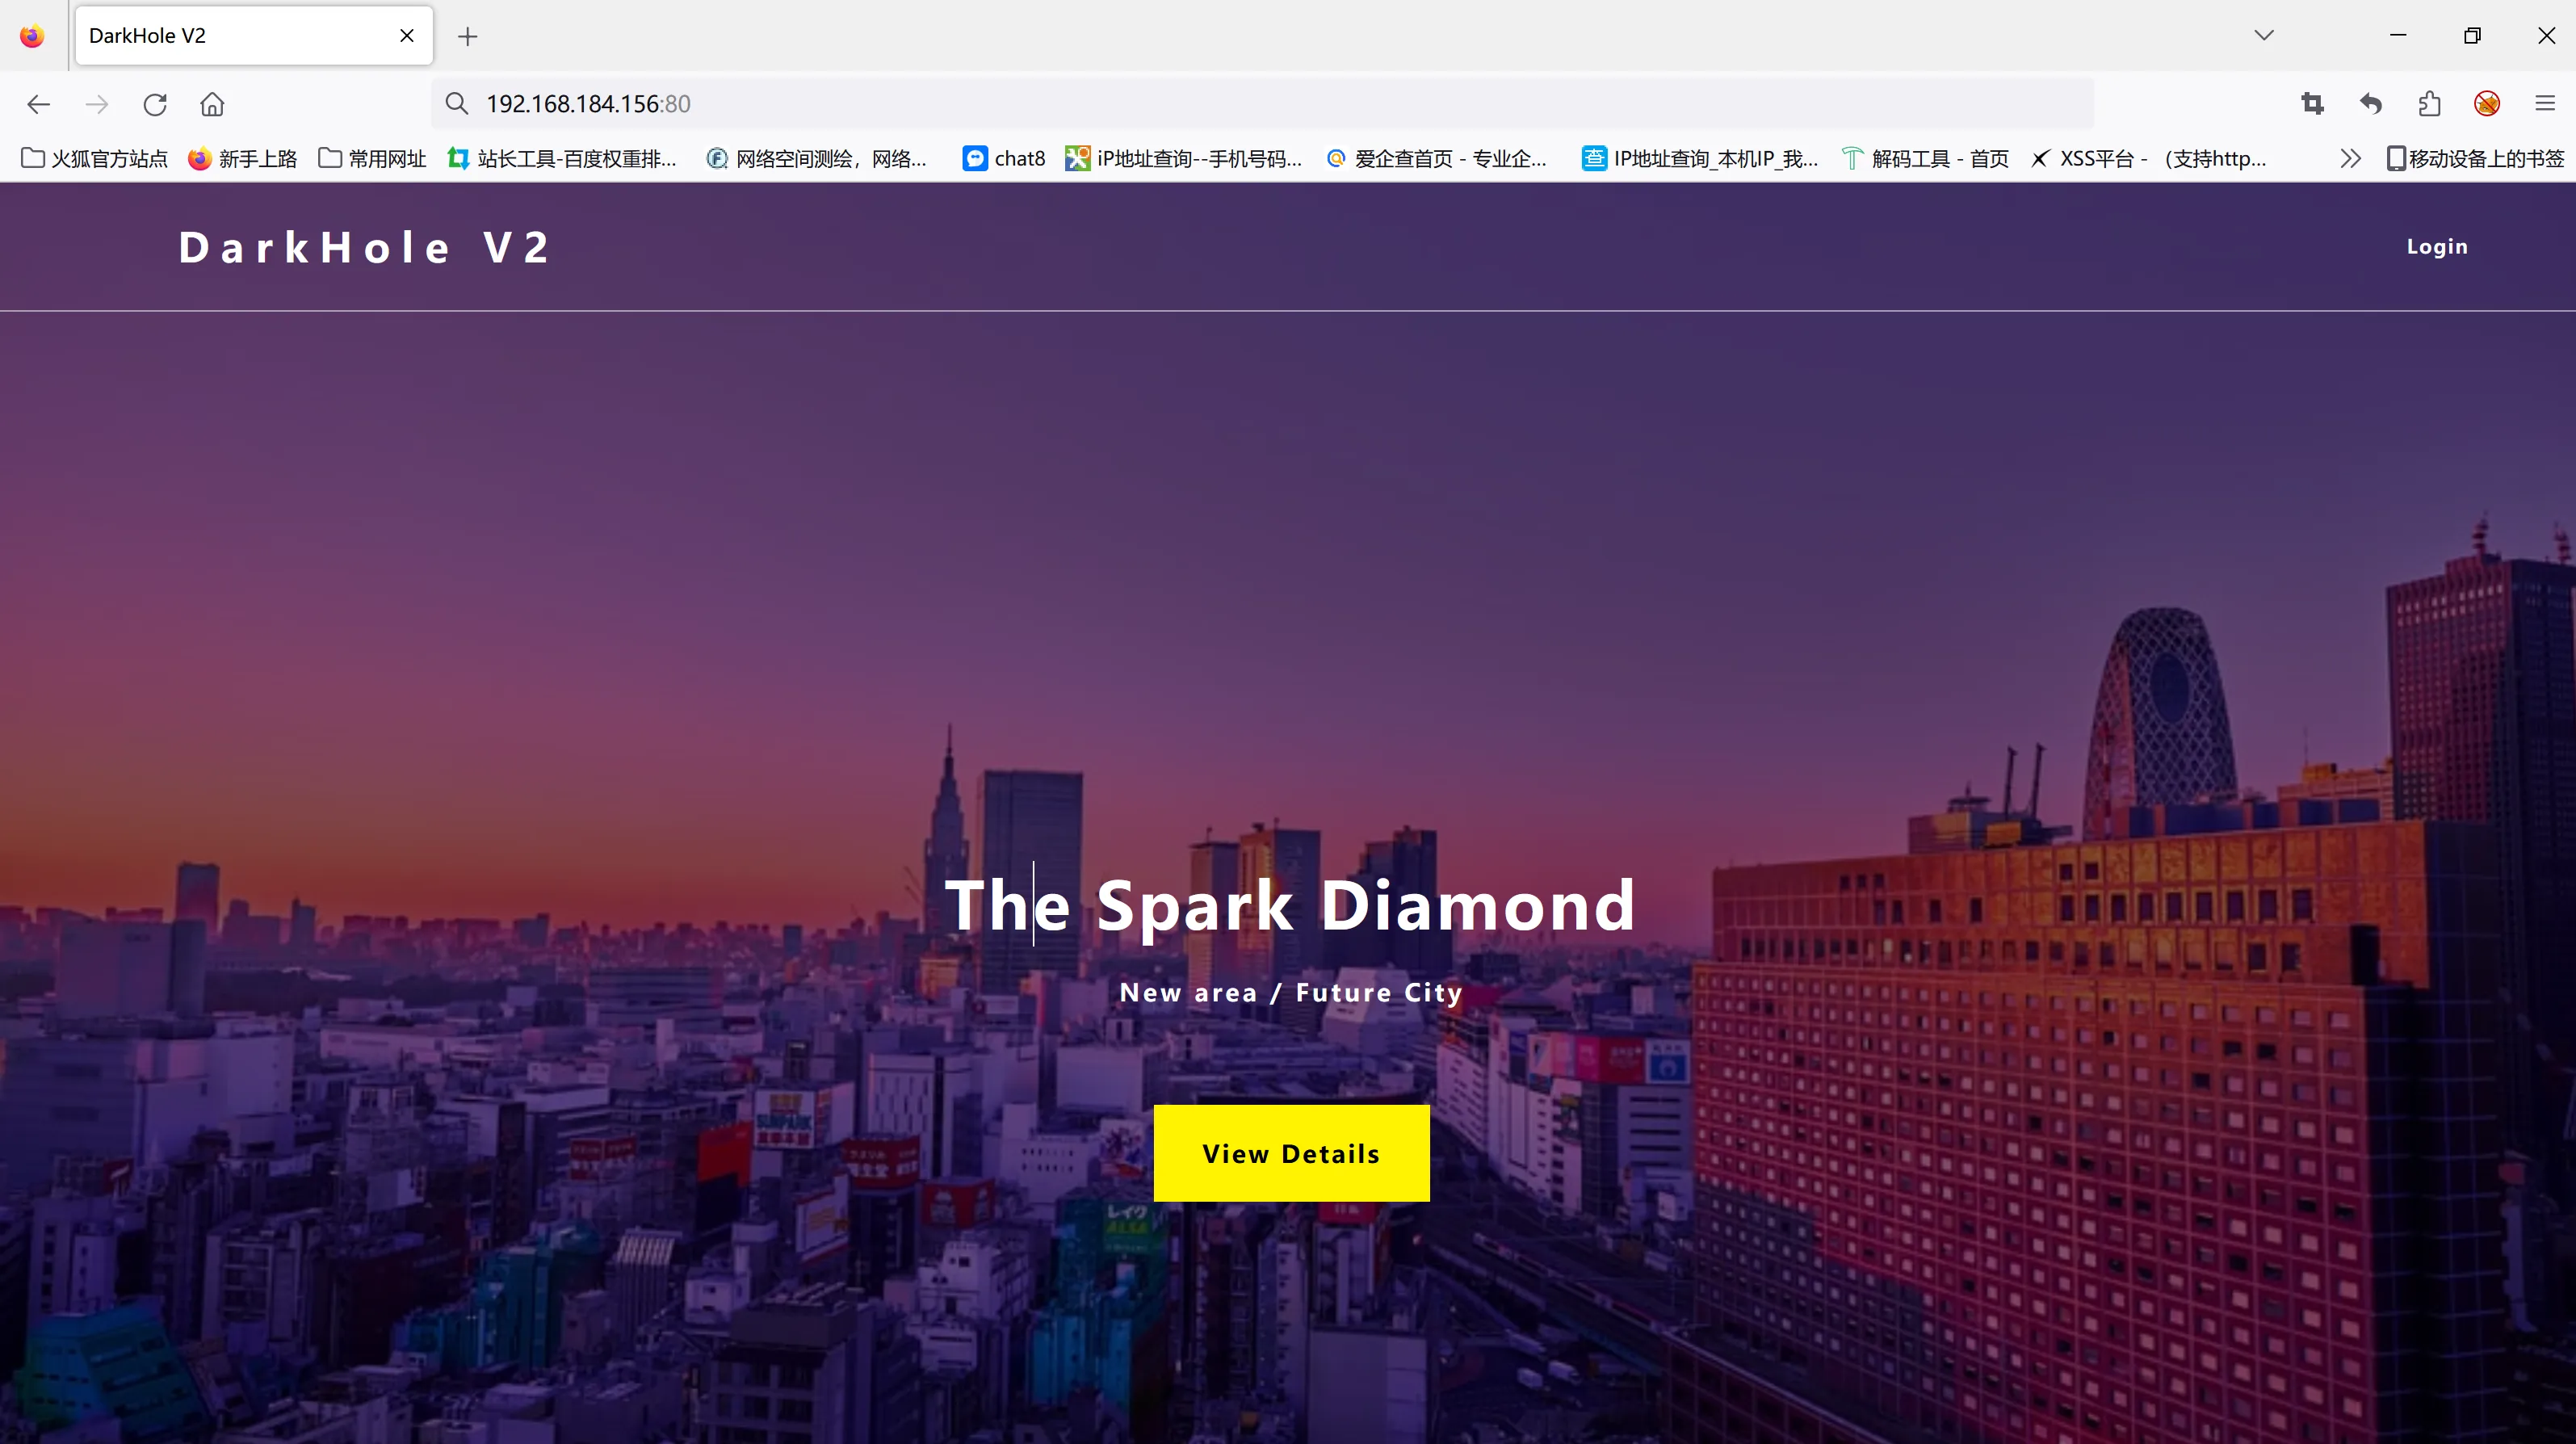Image resolution: width=2576 pixels, height=1444 pixels.
Task: Reload the current page
Action: click(155, 104)
